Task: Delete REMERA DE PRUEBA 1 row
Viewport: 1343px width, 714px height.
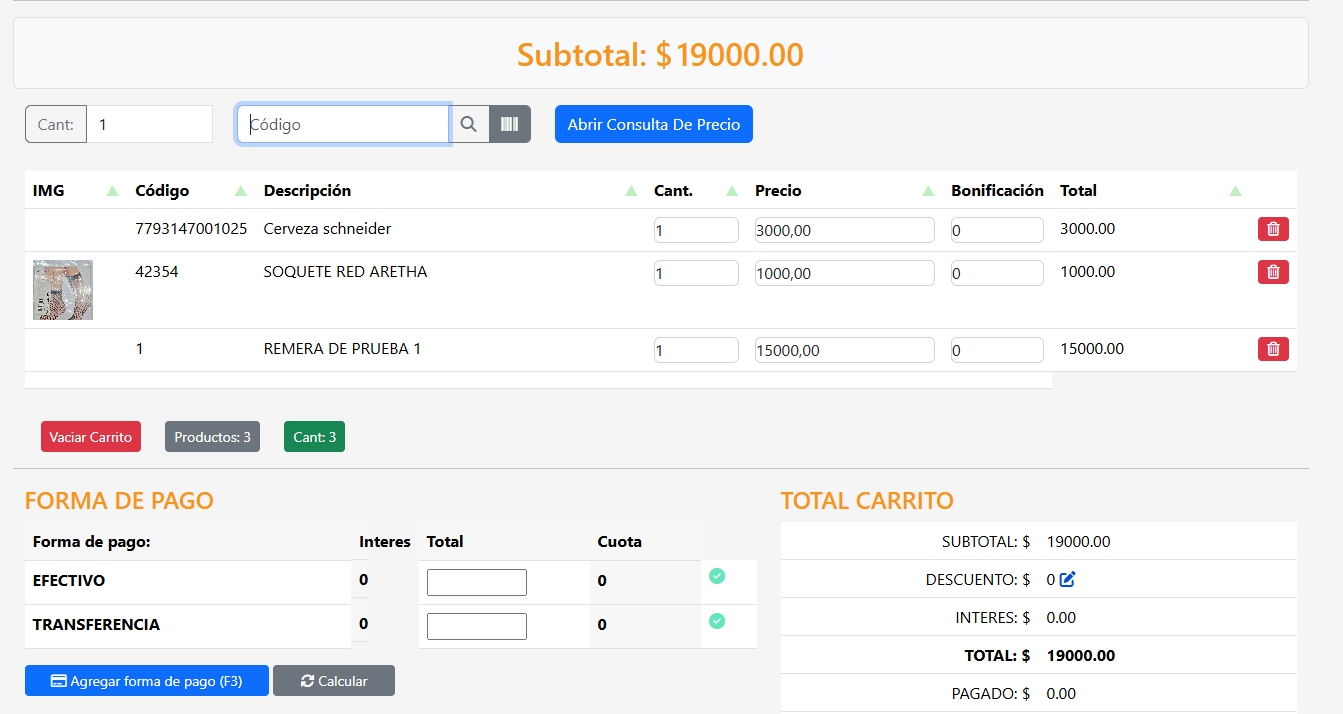Action: click(1273, 349)
